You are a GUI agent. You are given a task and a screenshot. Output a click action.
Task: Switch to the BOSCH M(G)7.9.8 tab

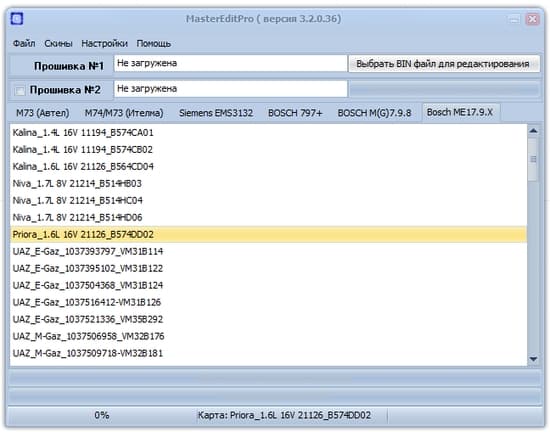click(374, 113)
